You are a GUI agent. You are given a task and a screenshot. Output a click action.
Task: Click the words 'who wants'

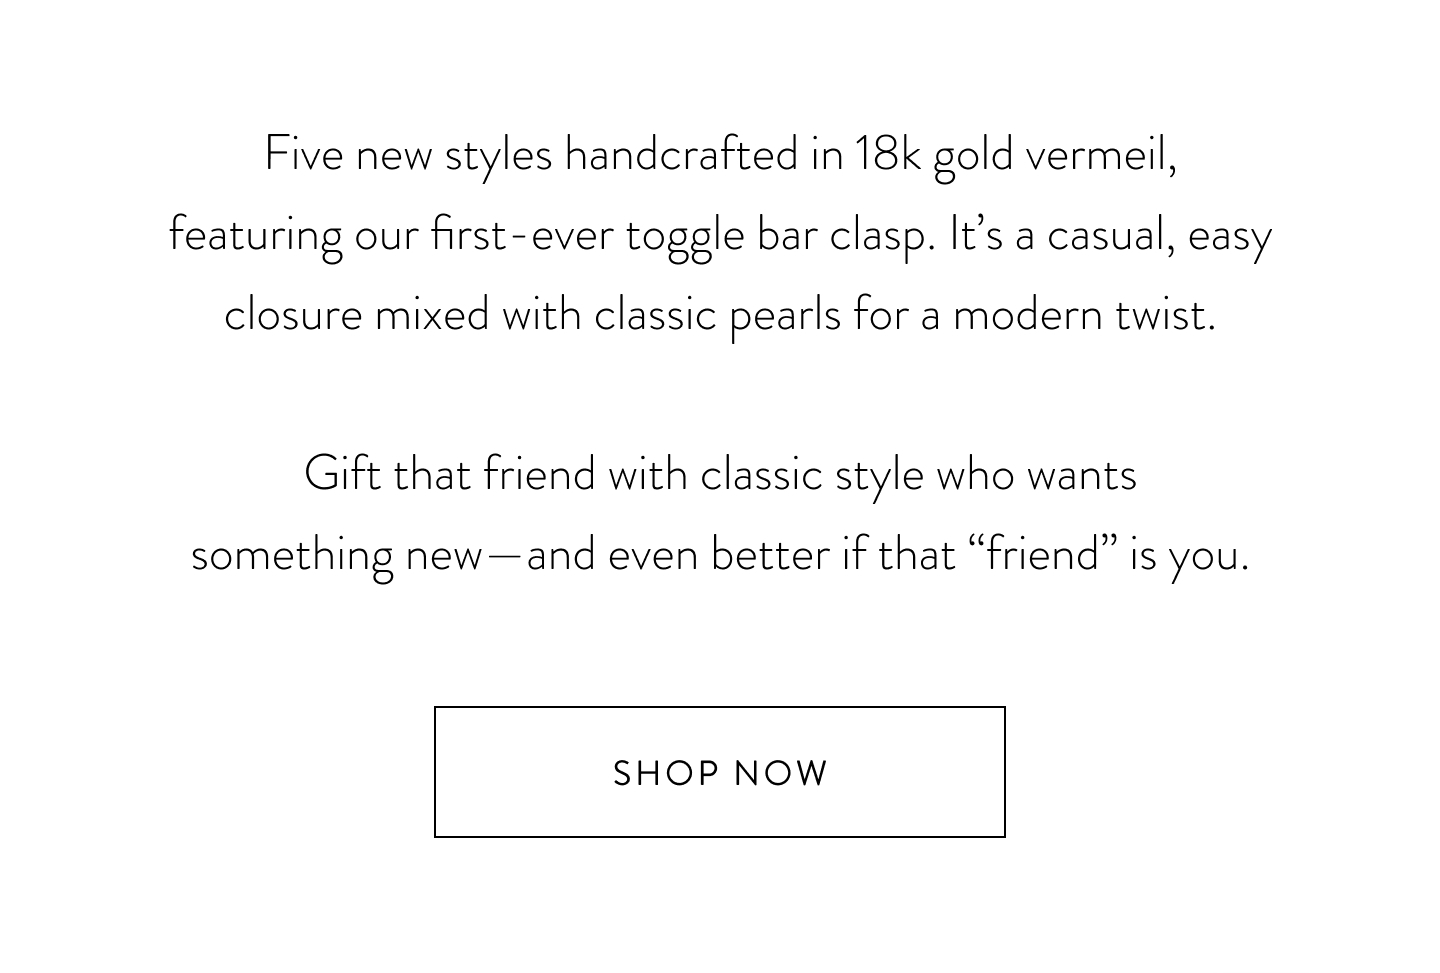(1036, 475)
